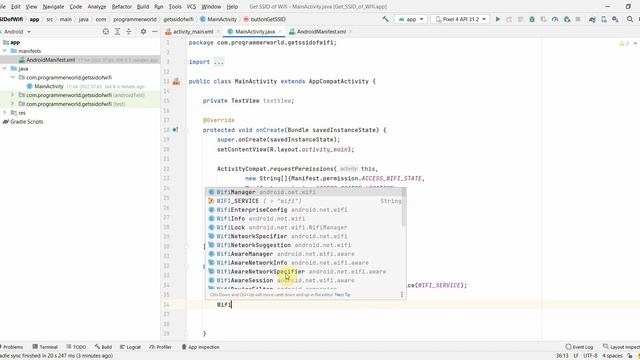Select WIFI_SERVICE completion suggestion
Viewport: 640px width, 360px height.
pyautogui.click(x=305, y=201)
